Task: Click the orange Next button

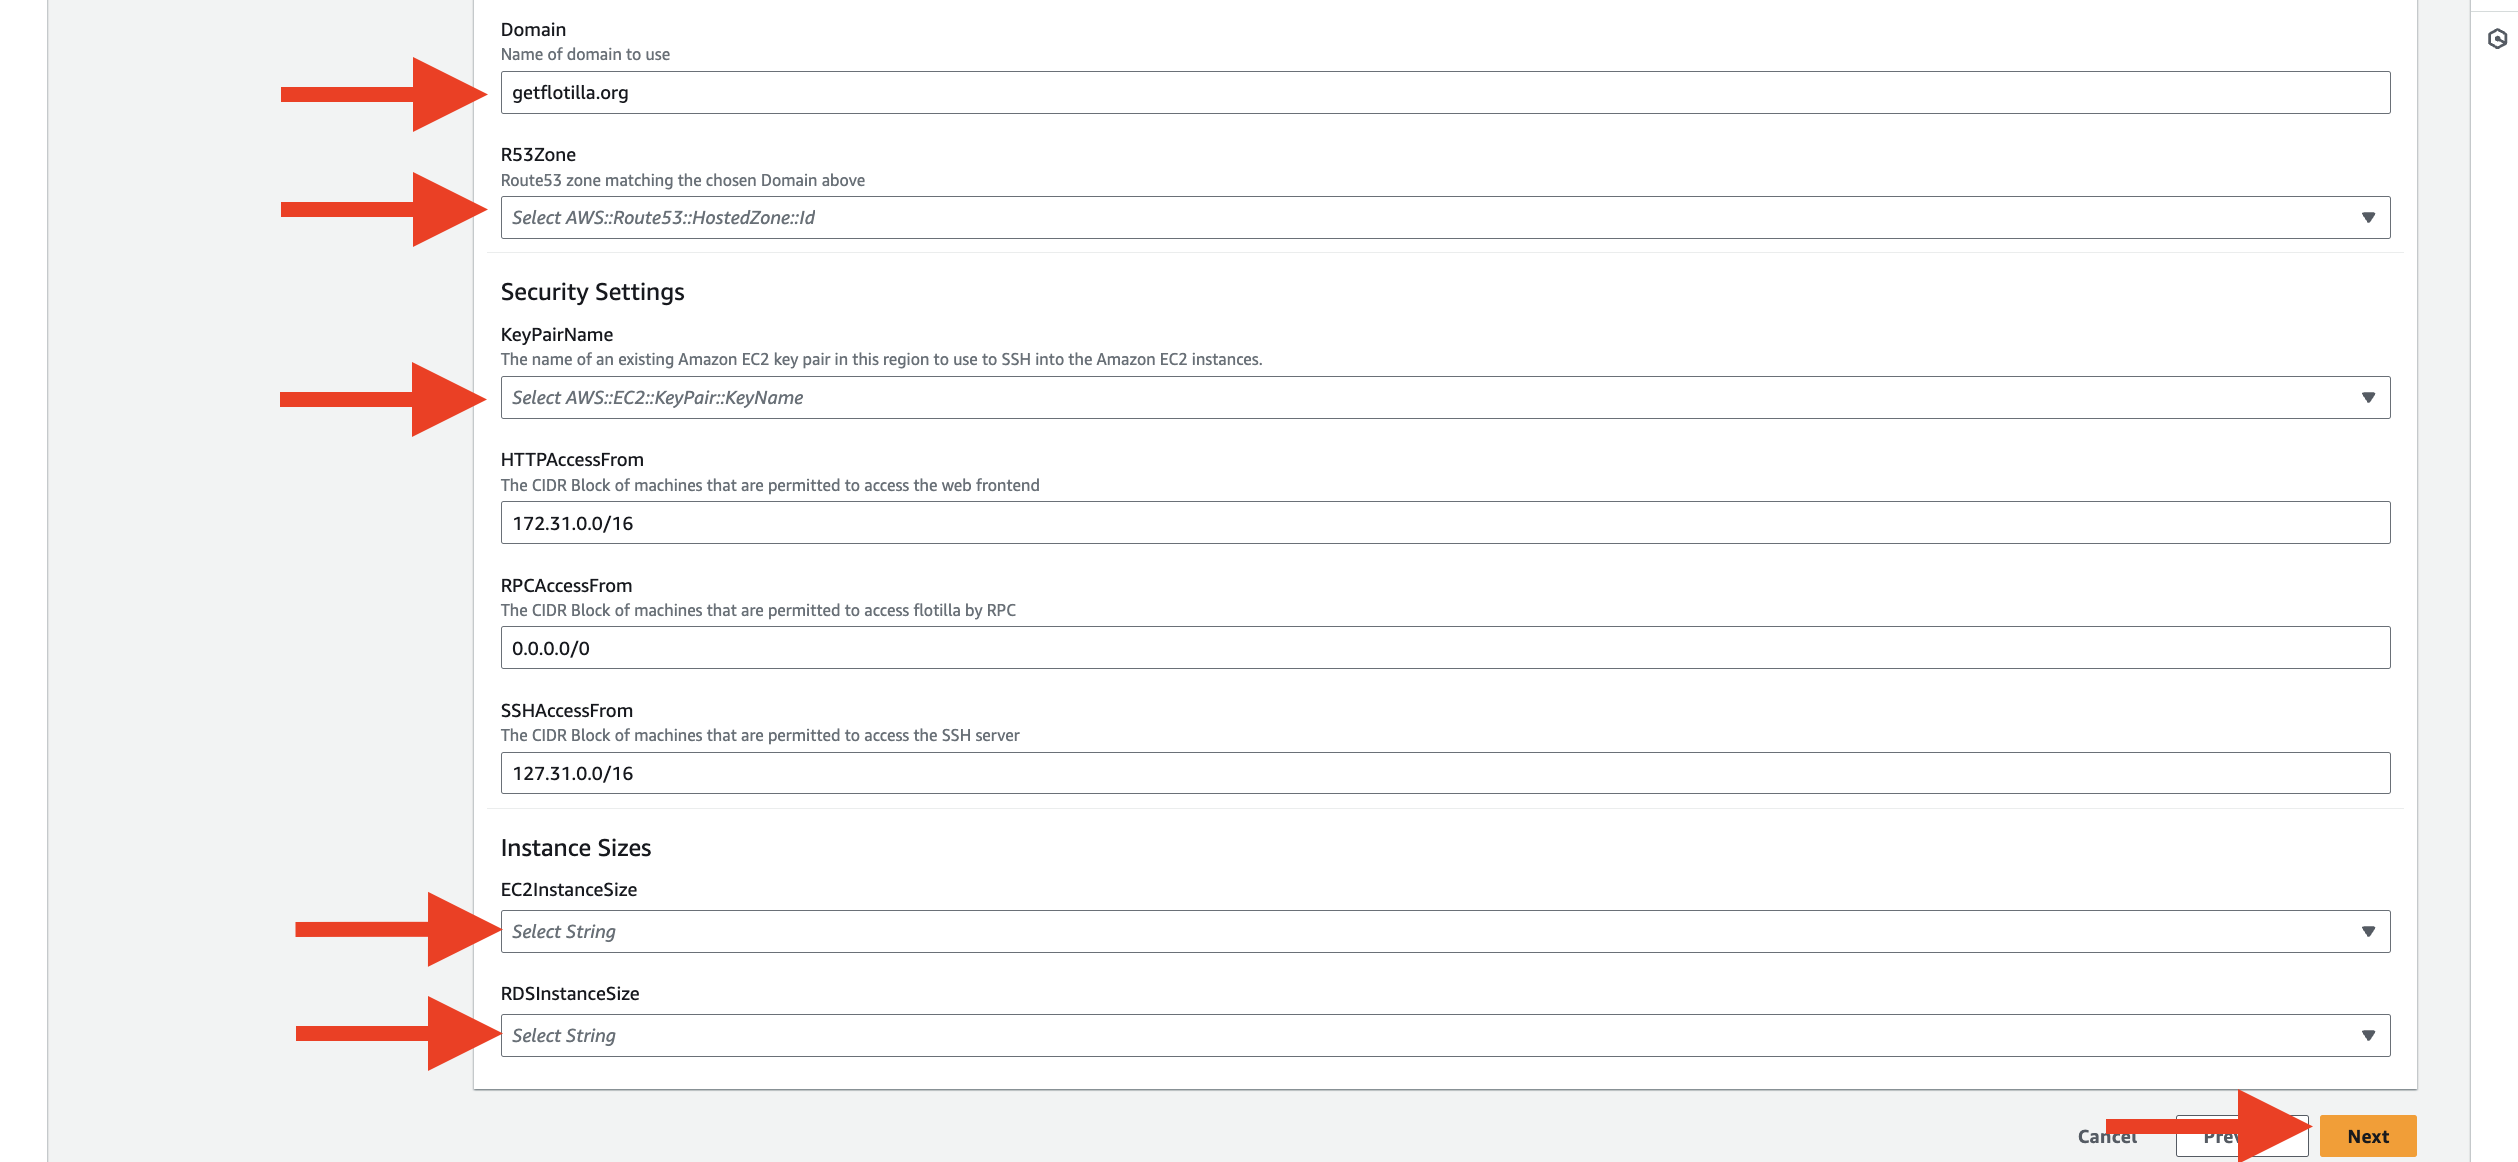Action: point(2368,1136)
